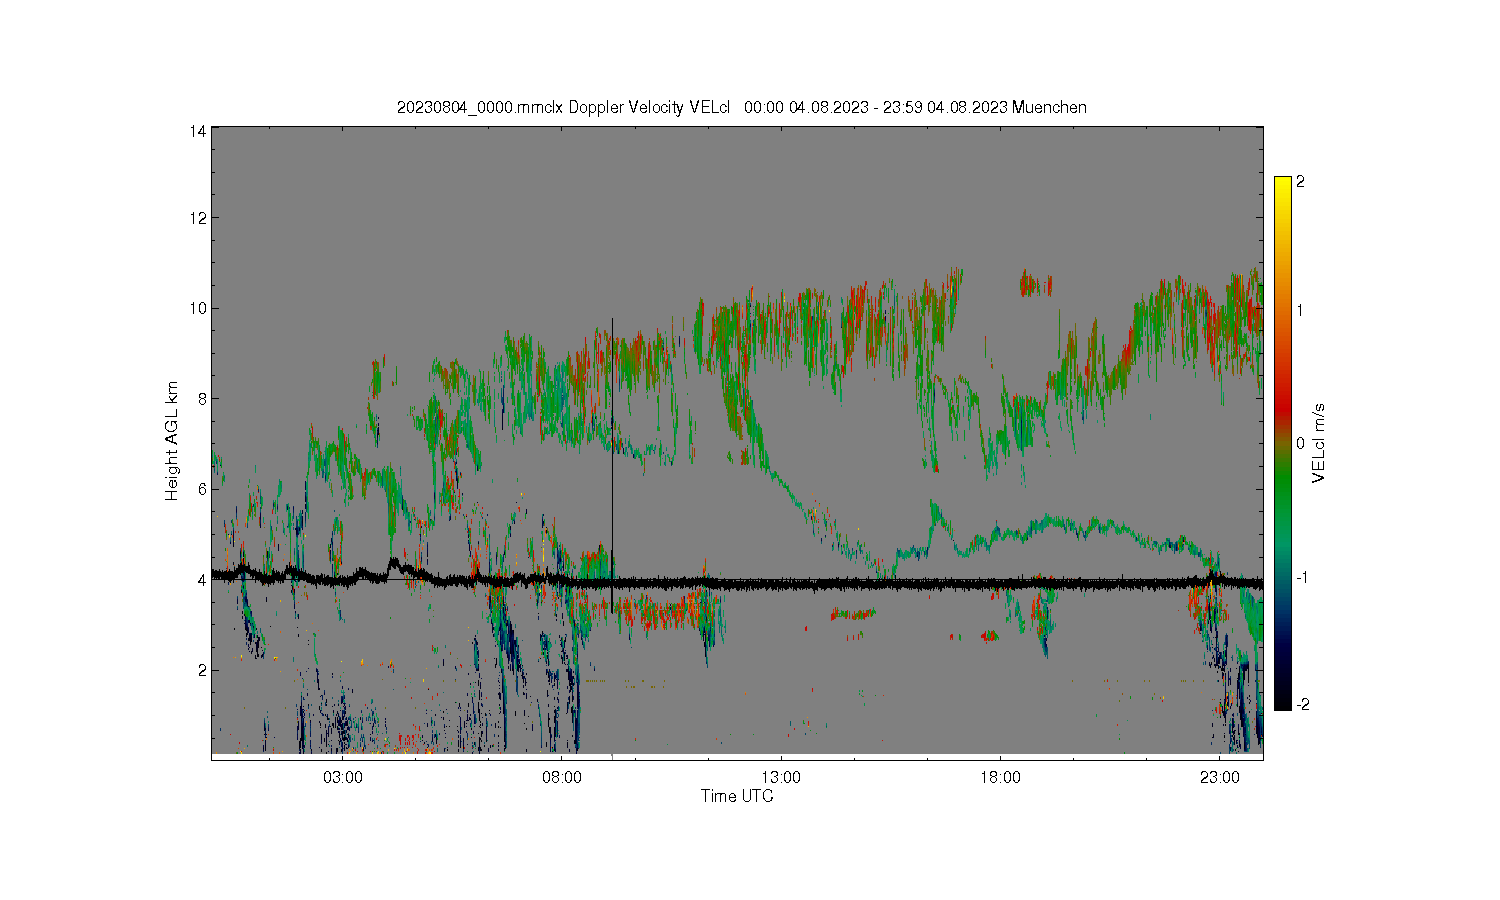Click the '23:00' time tick label
Viewport: 1500px width, 900px height.
1219,777
